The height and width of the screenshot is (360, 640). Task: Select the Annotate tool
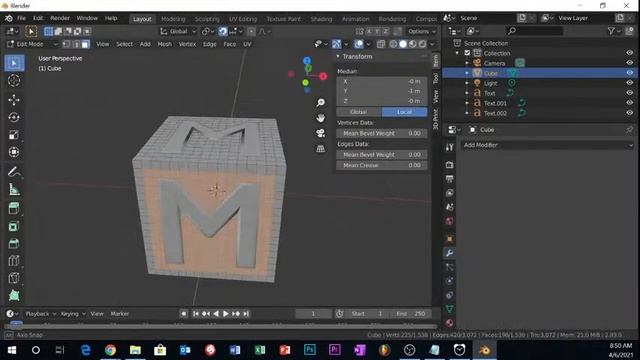(14, 172)
